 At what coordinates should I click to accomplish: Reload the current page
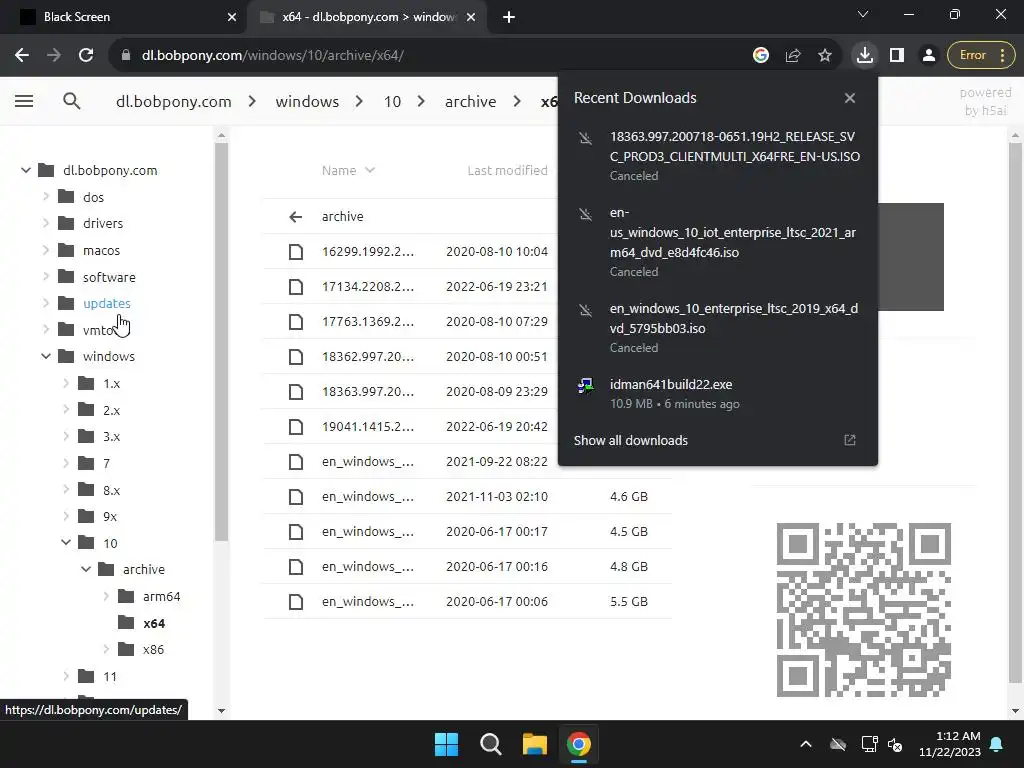[86, 56]
